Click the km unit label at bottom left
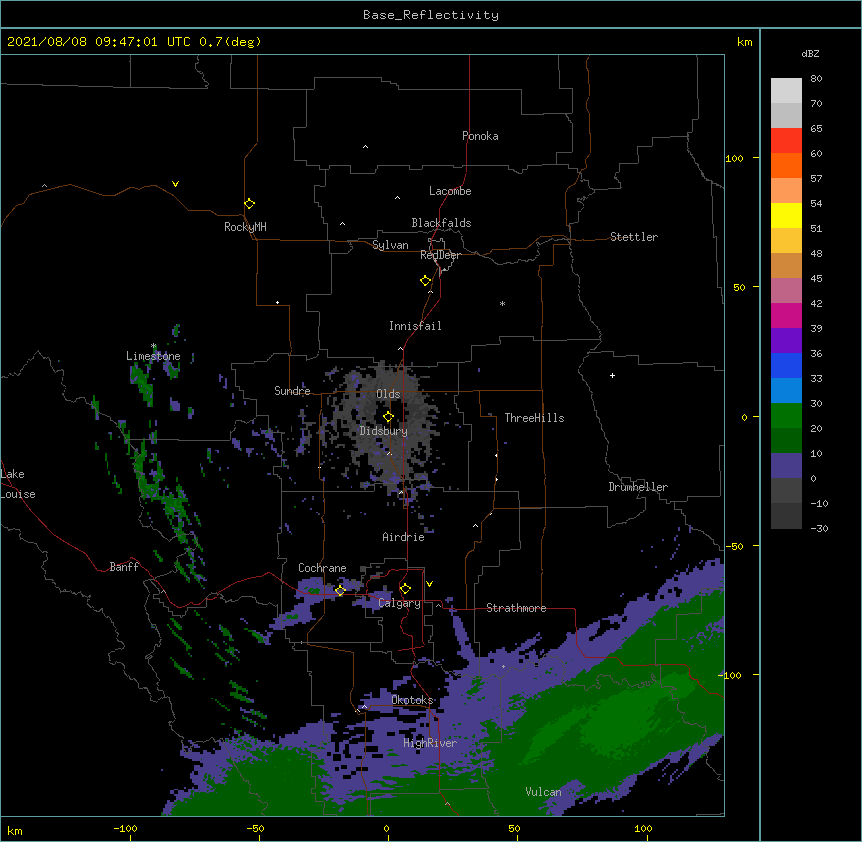 pos(14,831)
